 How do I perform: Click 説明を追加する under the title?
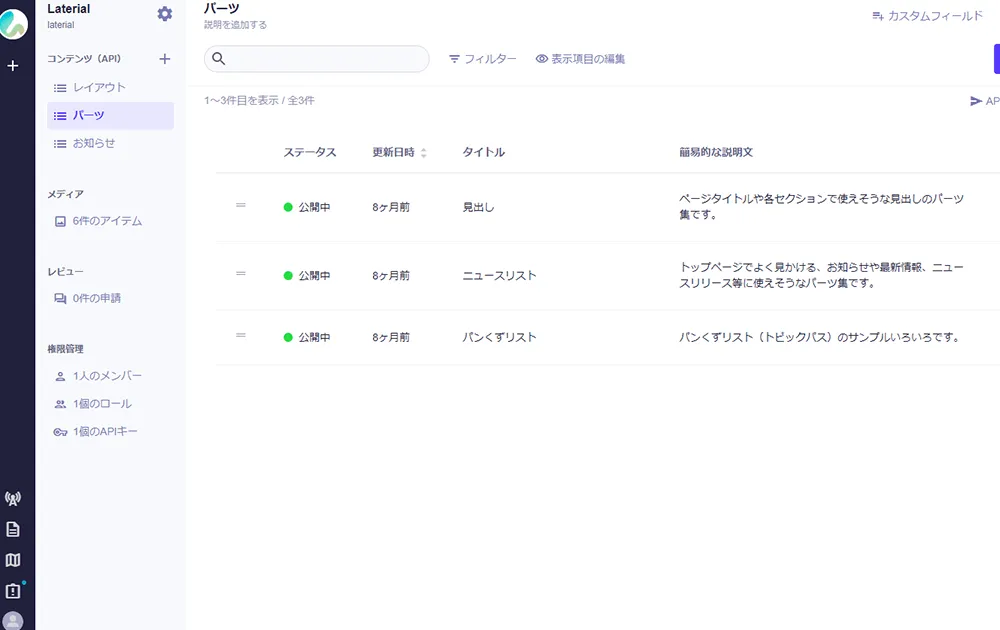235,25
